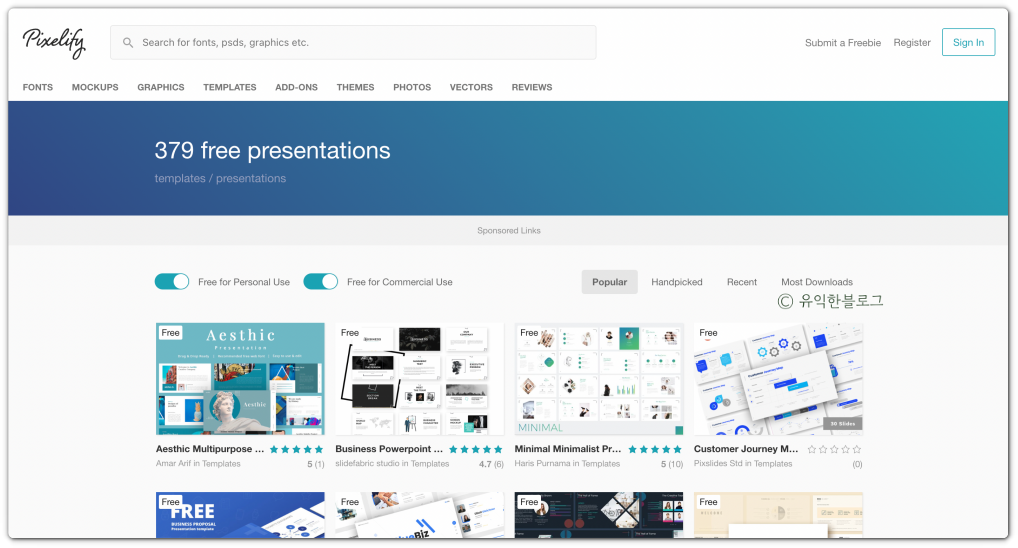1018x548 pixels.
Task: Open the PHOTOS menu
Action: point(412,87)
